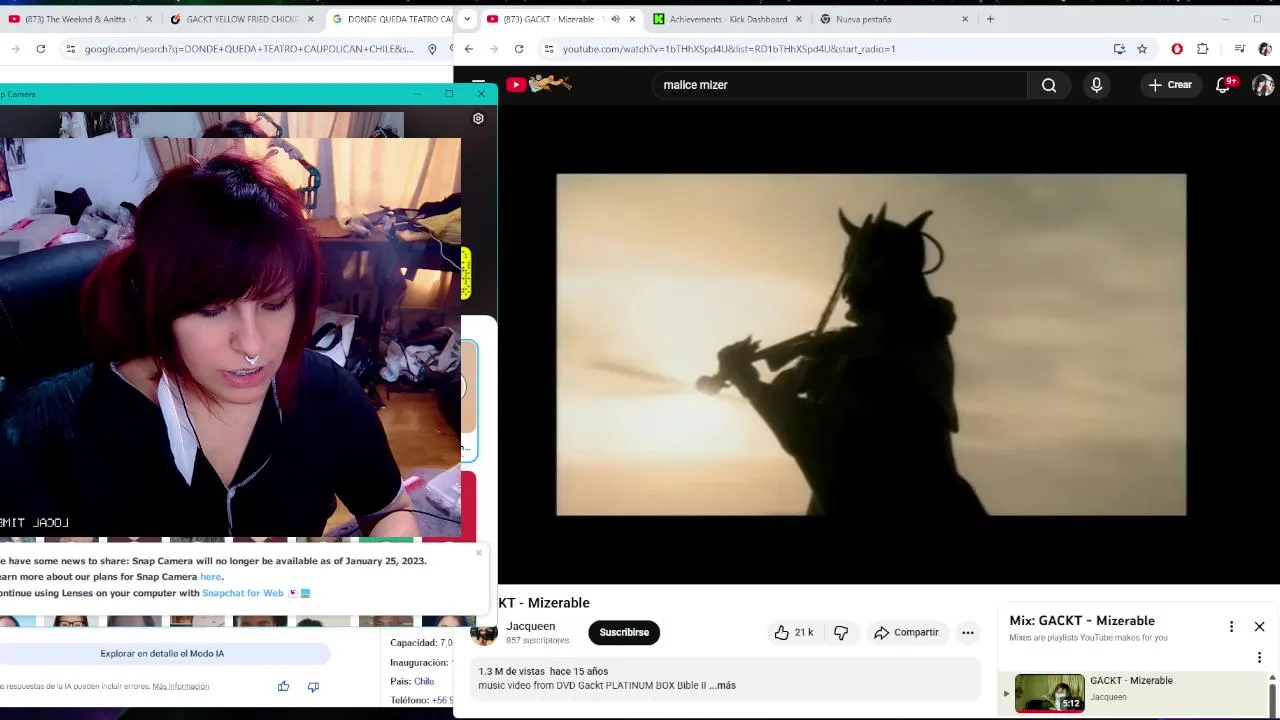The width and height of the screenshot is (1280, 720).
Task: Close the Kick Dashboard tab
Action: (x=798, y=19)
